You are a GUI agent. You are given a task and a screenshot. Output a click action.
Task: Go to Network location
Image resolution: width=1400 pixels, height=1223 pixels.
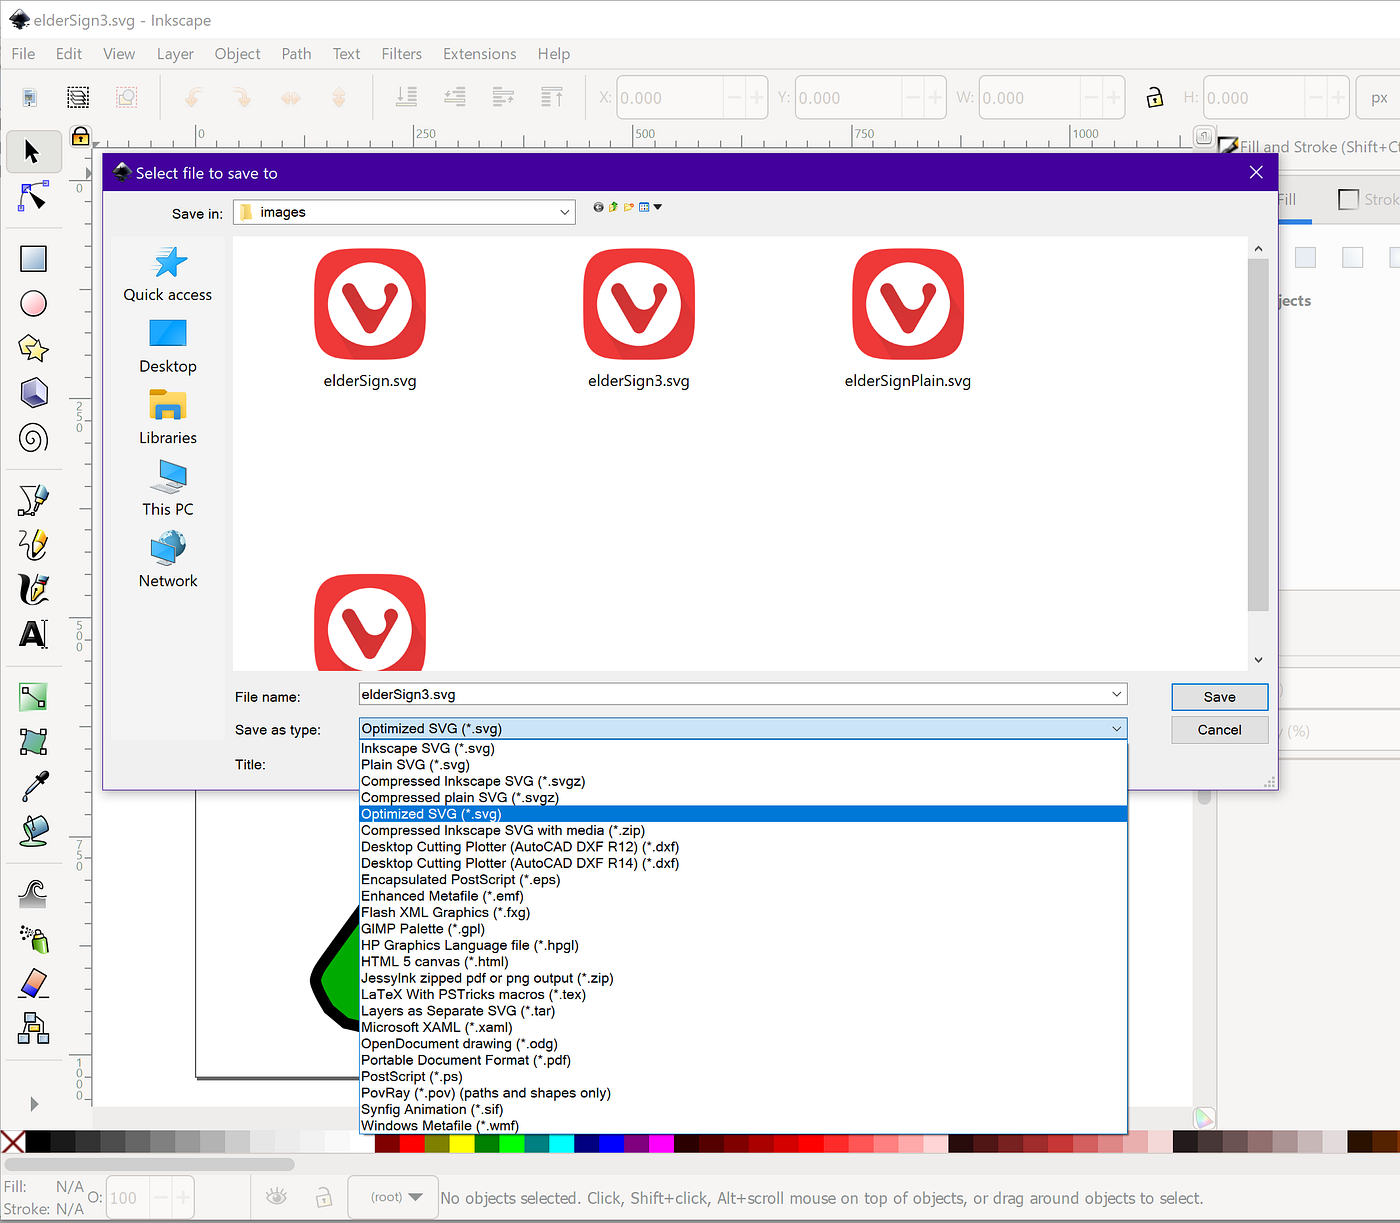(168, 560)
